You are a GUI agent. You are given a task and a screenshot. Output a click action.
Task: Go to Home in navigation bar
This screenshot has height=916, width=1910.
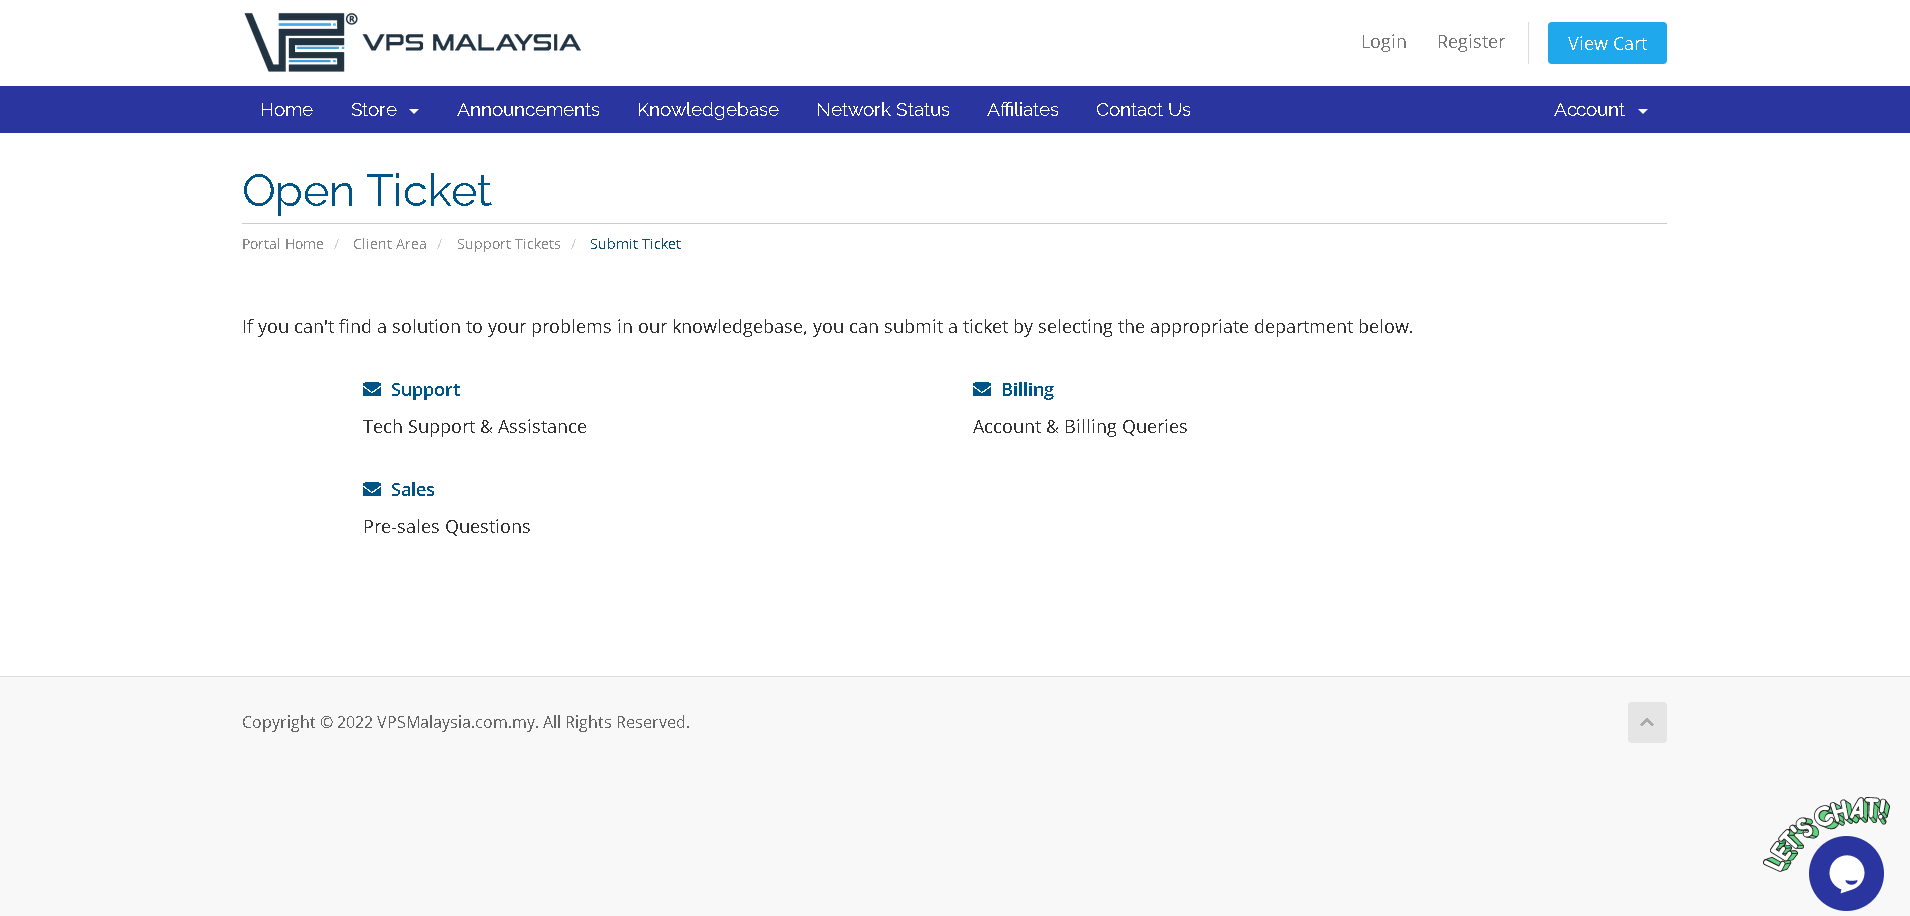tap(286, 110)
